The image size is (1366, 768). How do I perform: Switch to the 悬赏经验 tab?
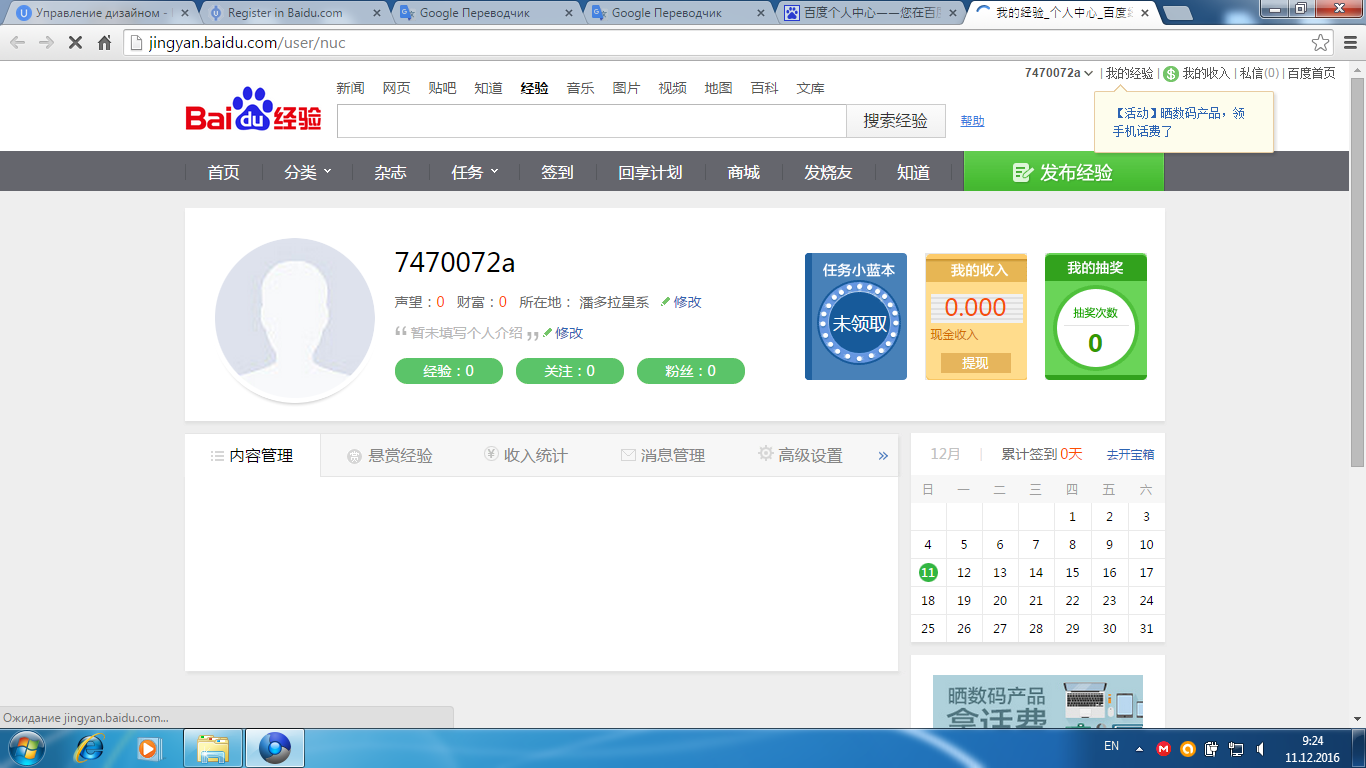click(390, 455)
